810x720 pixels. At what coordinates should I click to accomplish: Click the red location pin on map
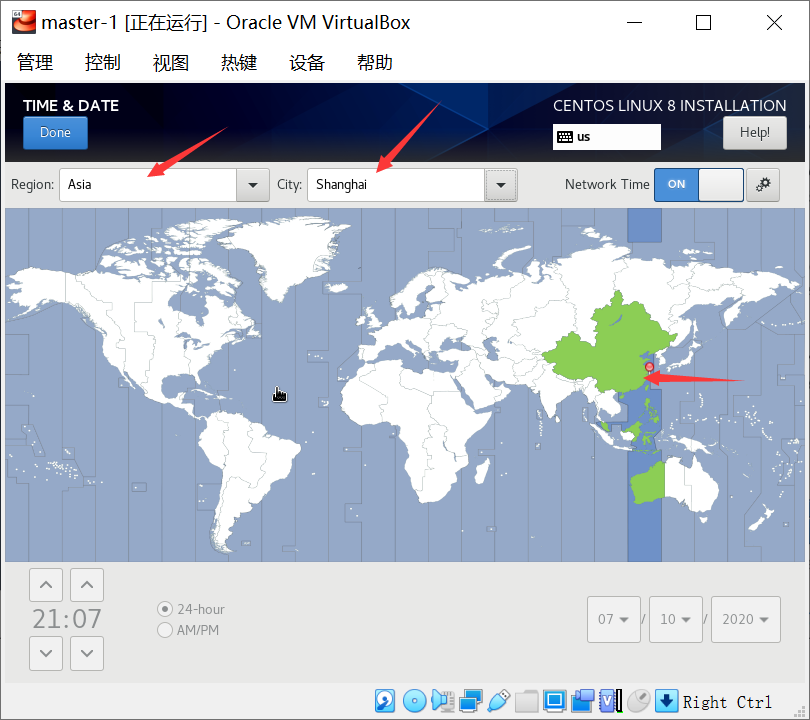point(649,367)
